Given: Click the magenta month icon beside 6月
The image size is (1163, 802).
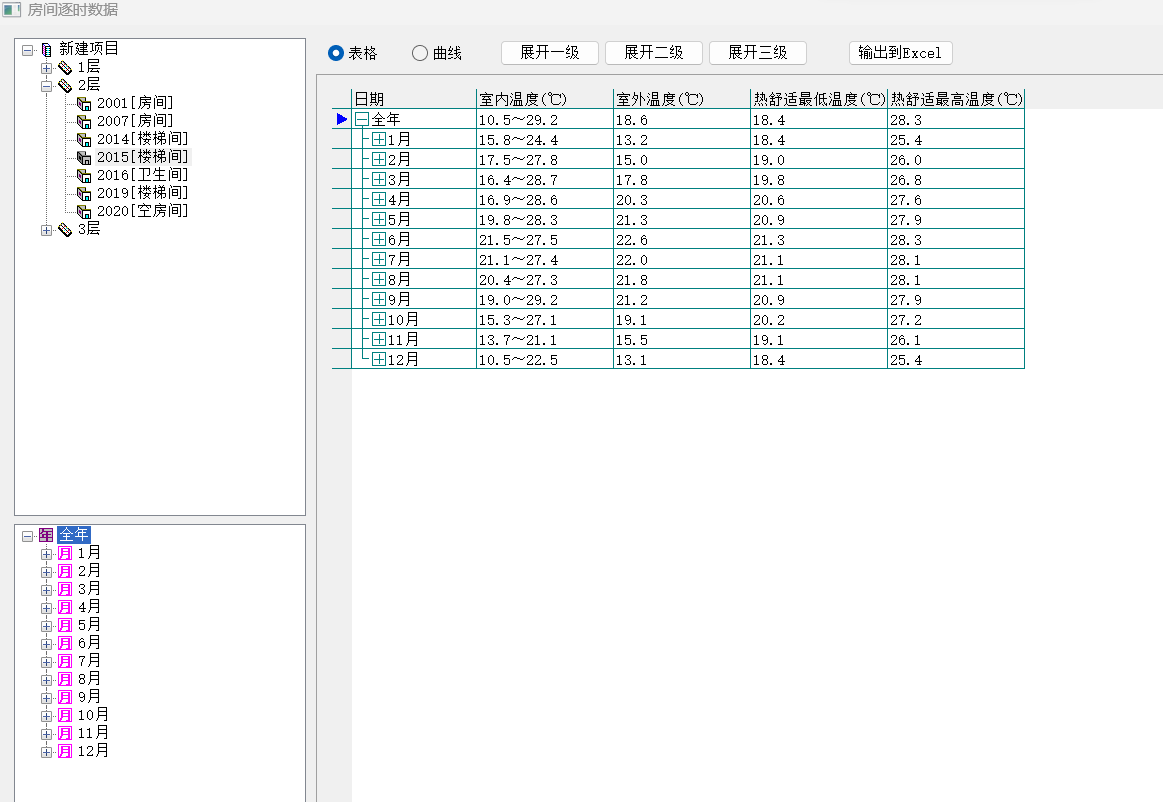Looking at the screenshot, I should click(65, 643).
